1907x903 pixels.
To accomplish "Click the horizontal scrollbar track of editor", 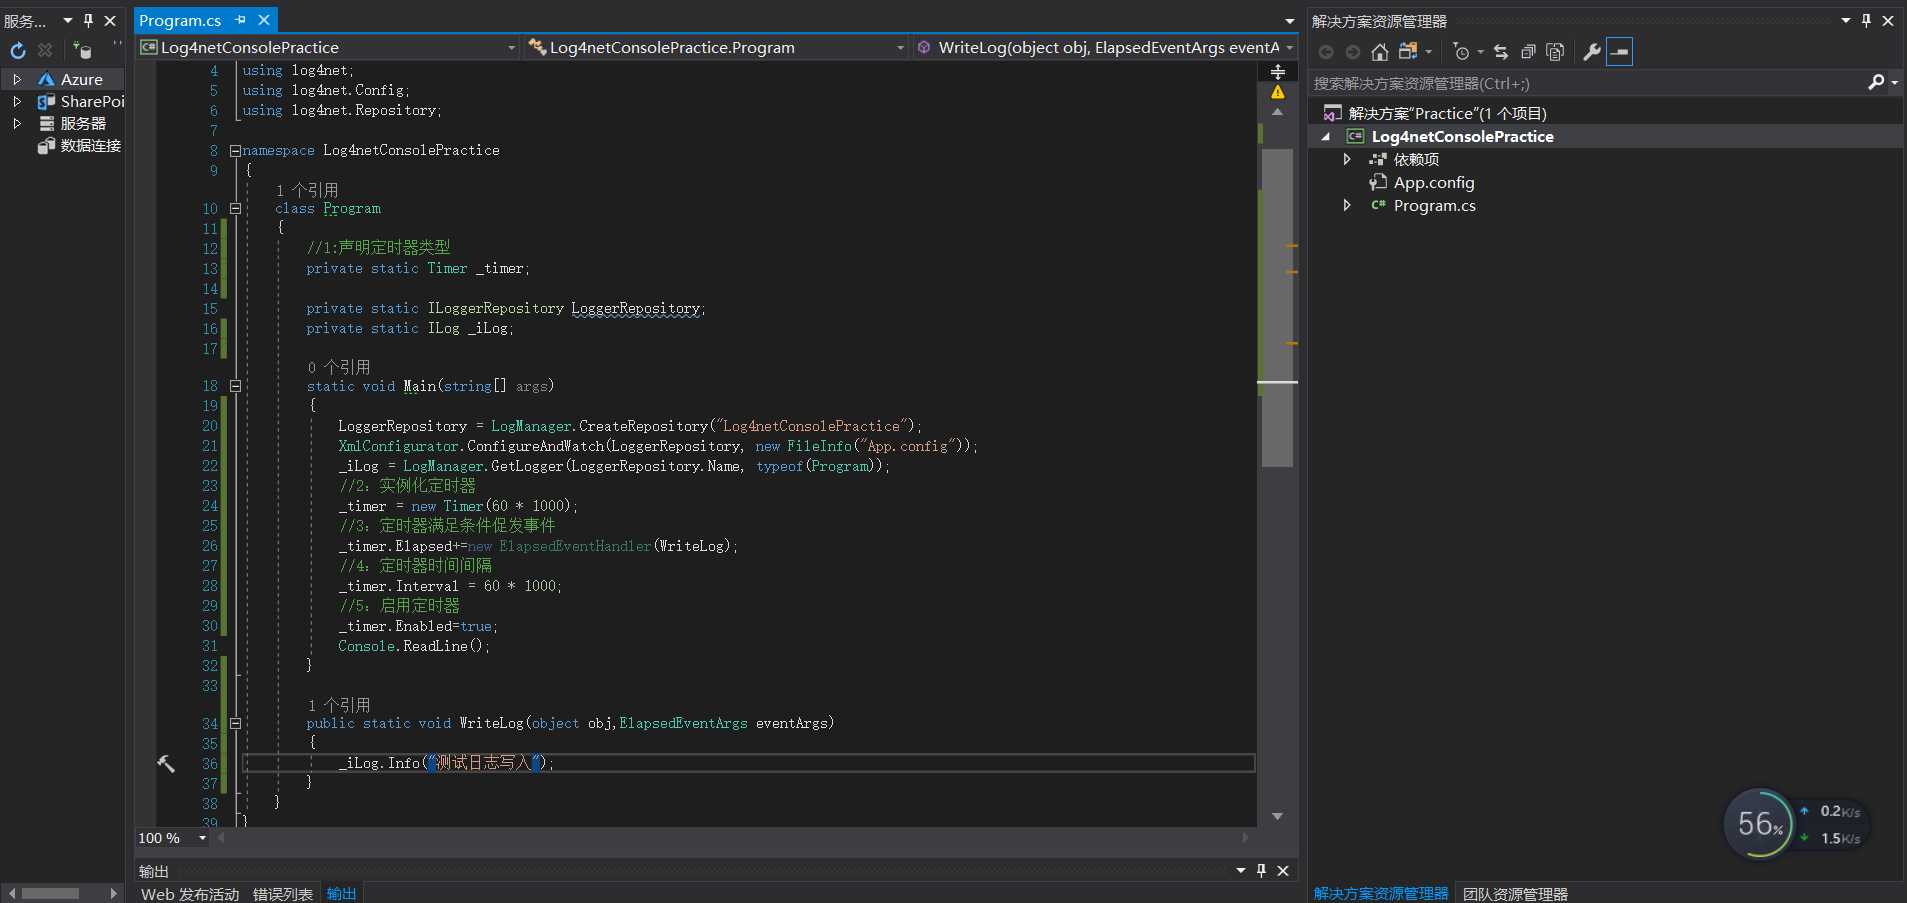I will pos(733,838).
